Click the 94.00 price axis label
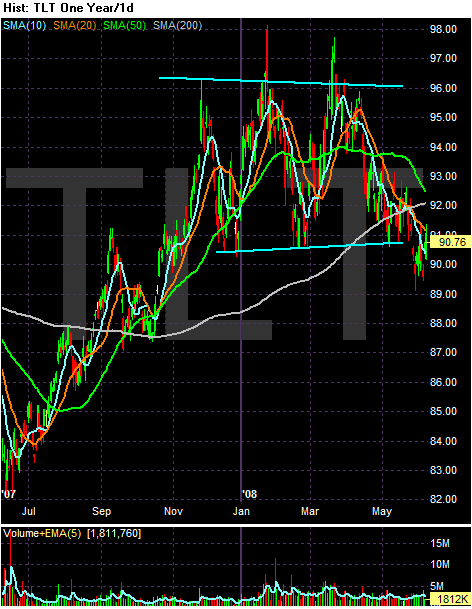Image resolution: width=472 pixels, height=609 pixels. click(443, 147)
